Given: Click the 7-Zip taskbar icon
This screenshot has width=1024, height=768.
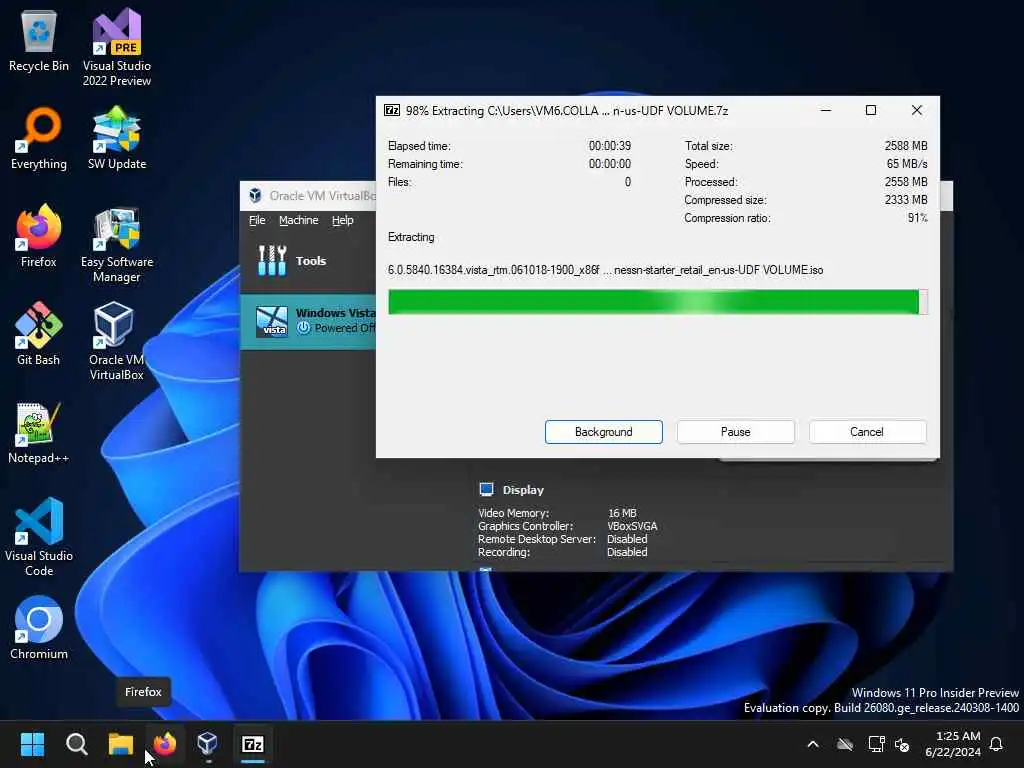Looking at the screenshot, I should [x=253, y=744].
